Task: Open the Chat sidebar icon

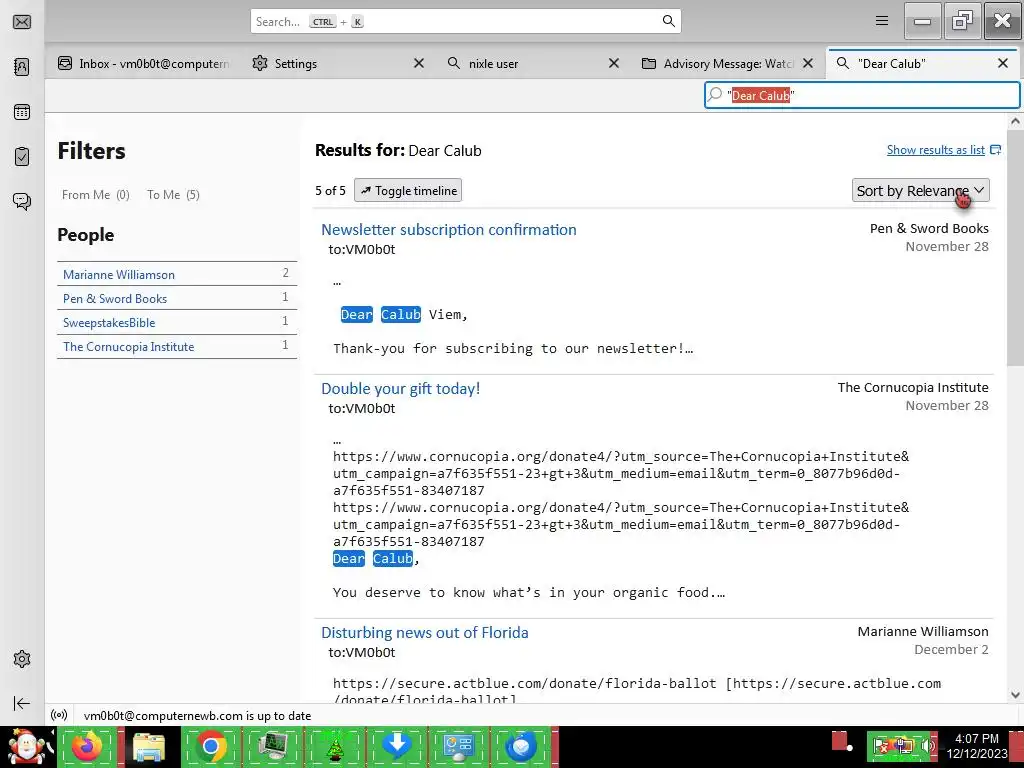Action: point(22,201)
